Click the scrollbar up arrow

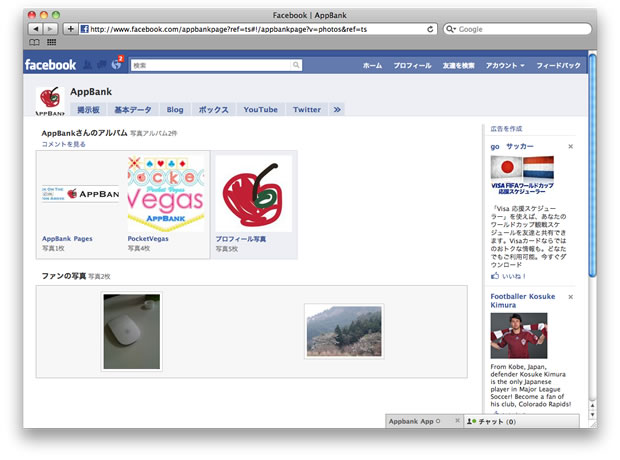click(x=592, y=406)
